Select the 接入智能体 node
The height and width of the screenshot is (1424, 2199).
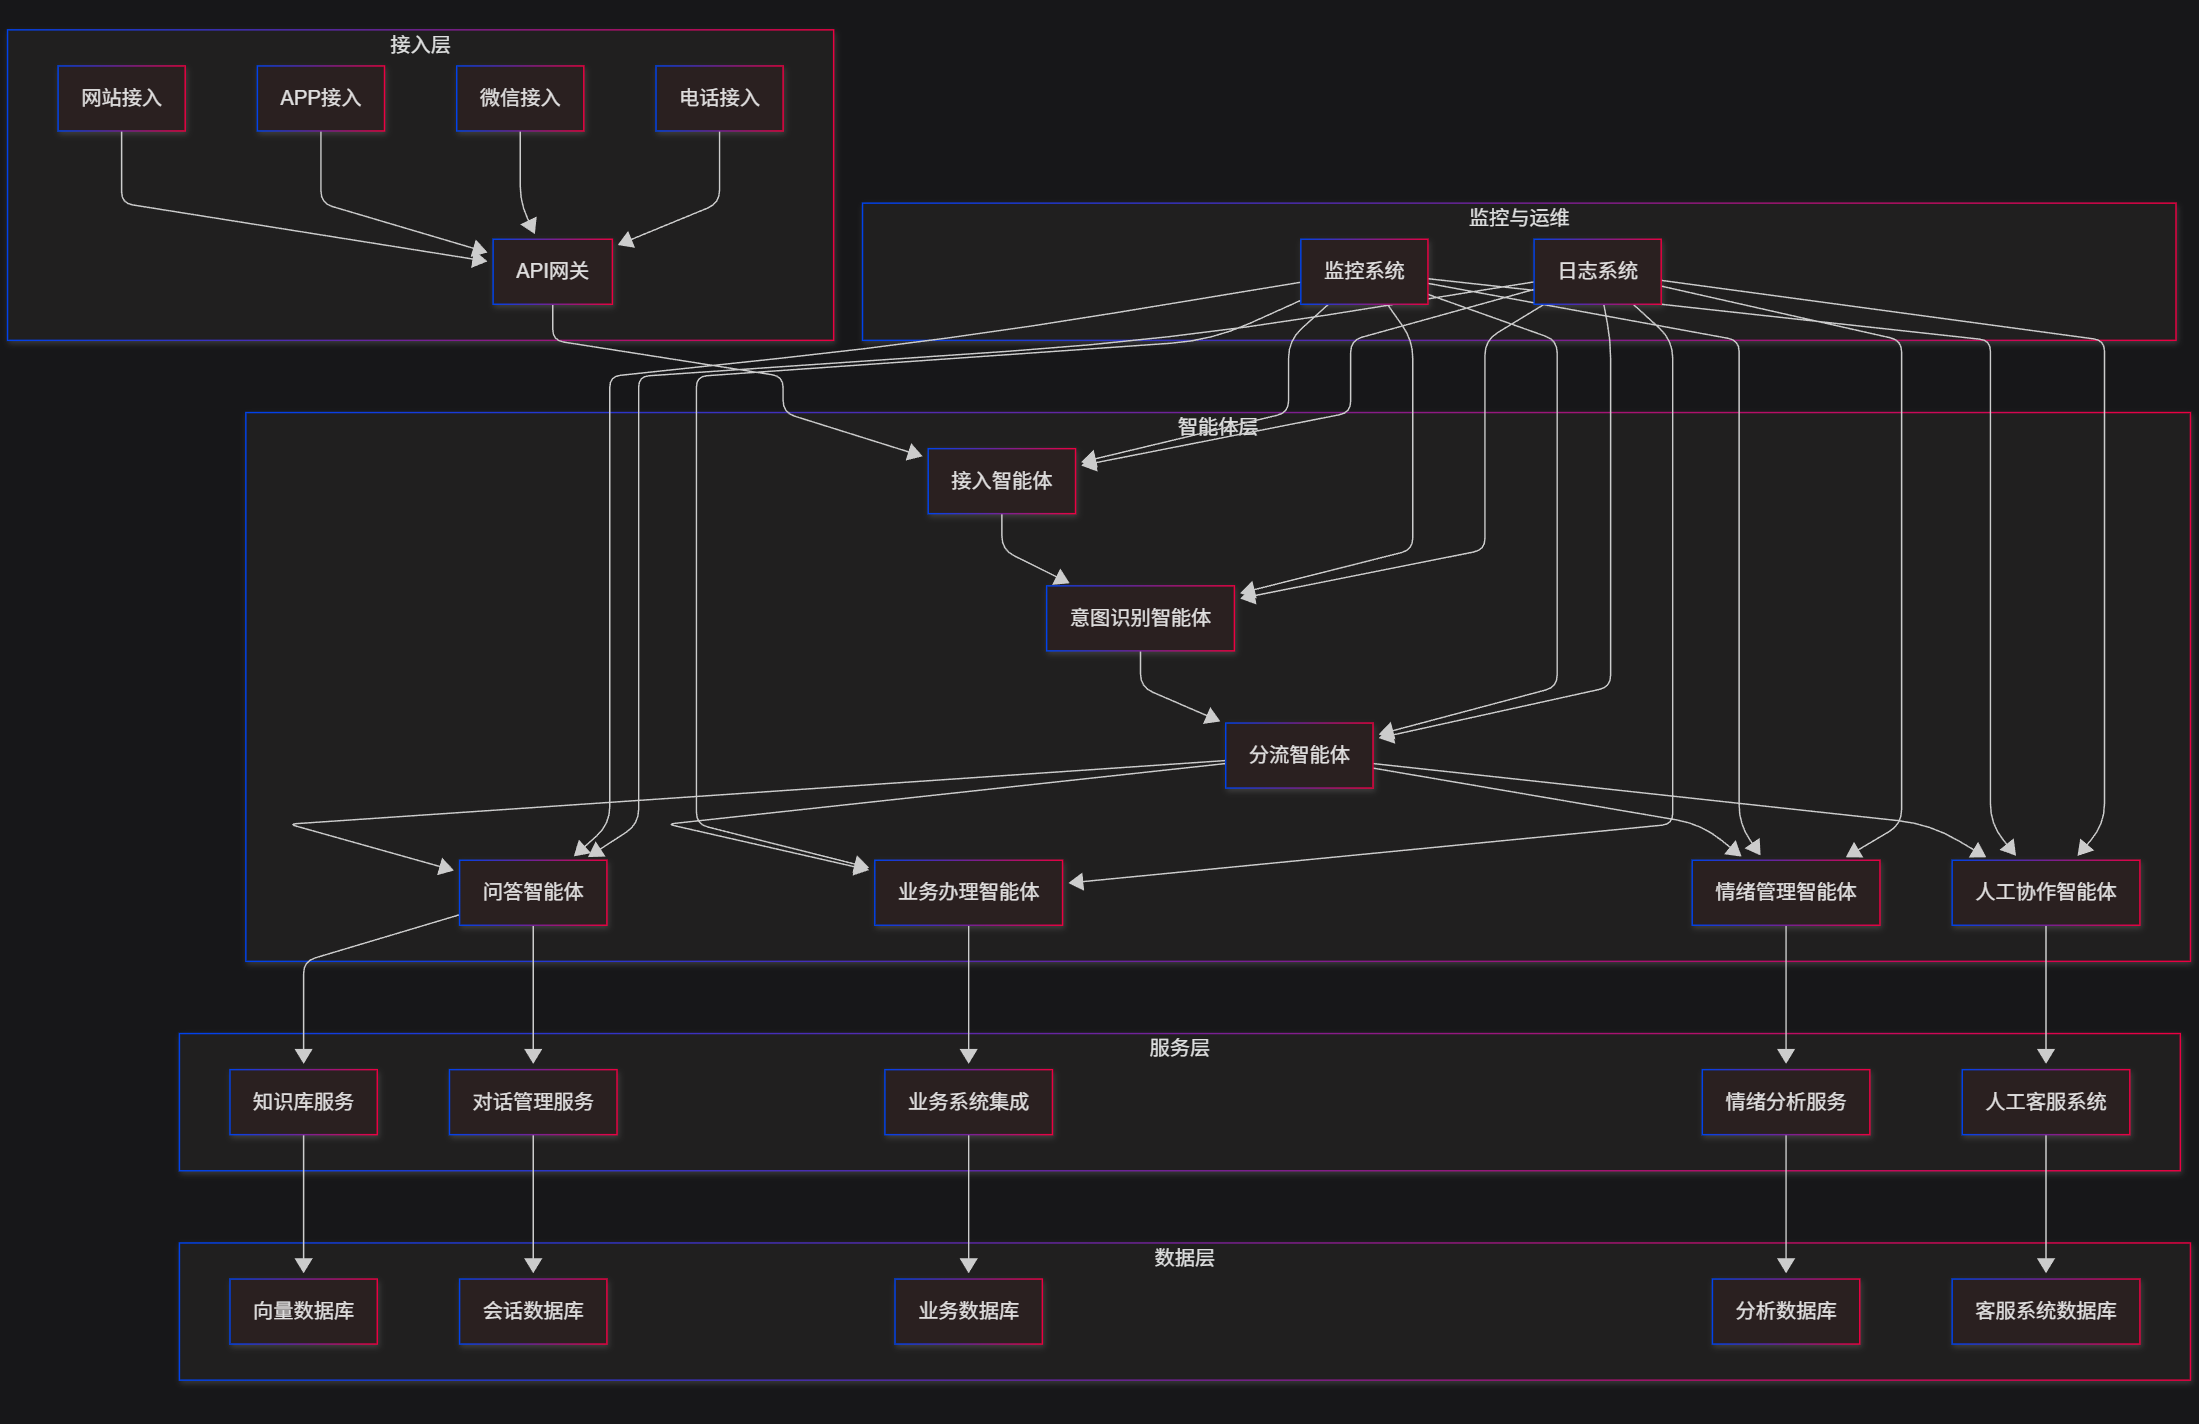1001,481
